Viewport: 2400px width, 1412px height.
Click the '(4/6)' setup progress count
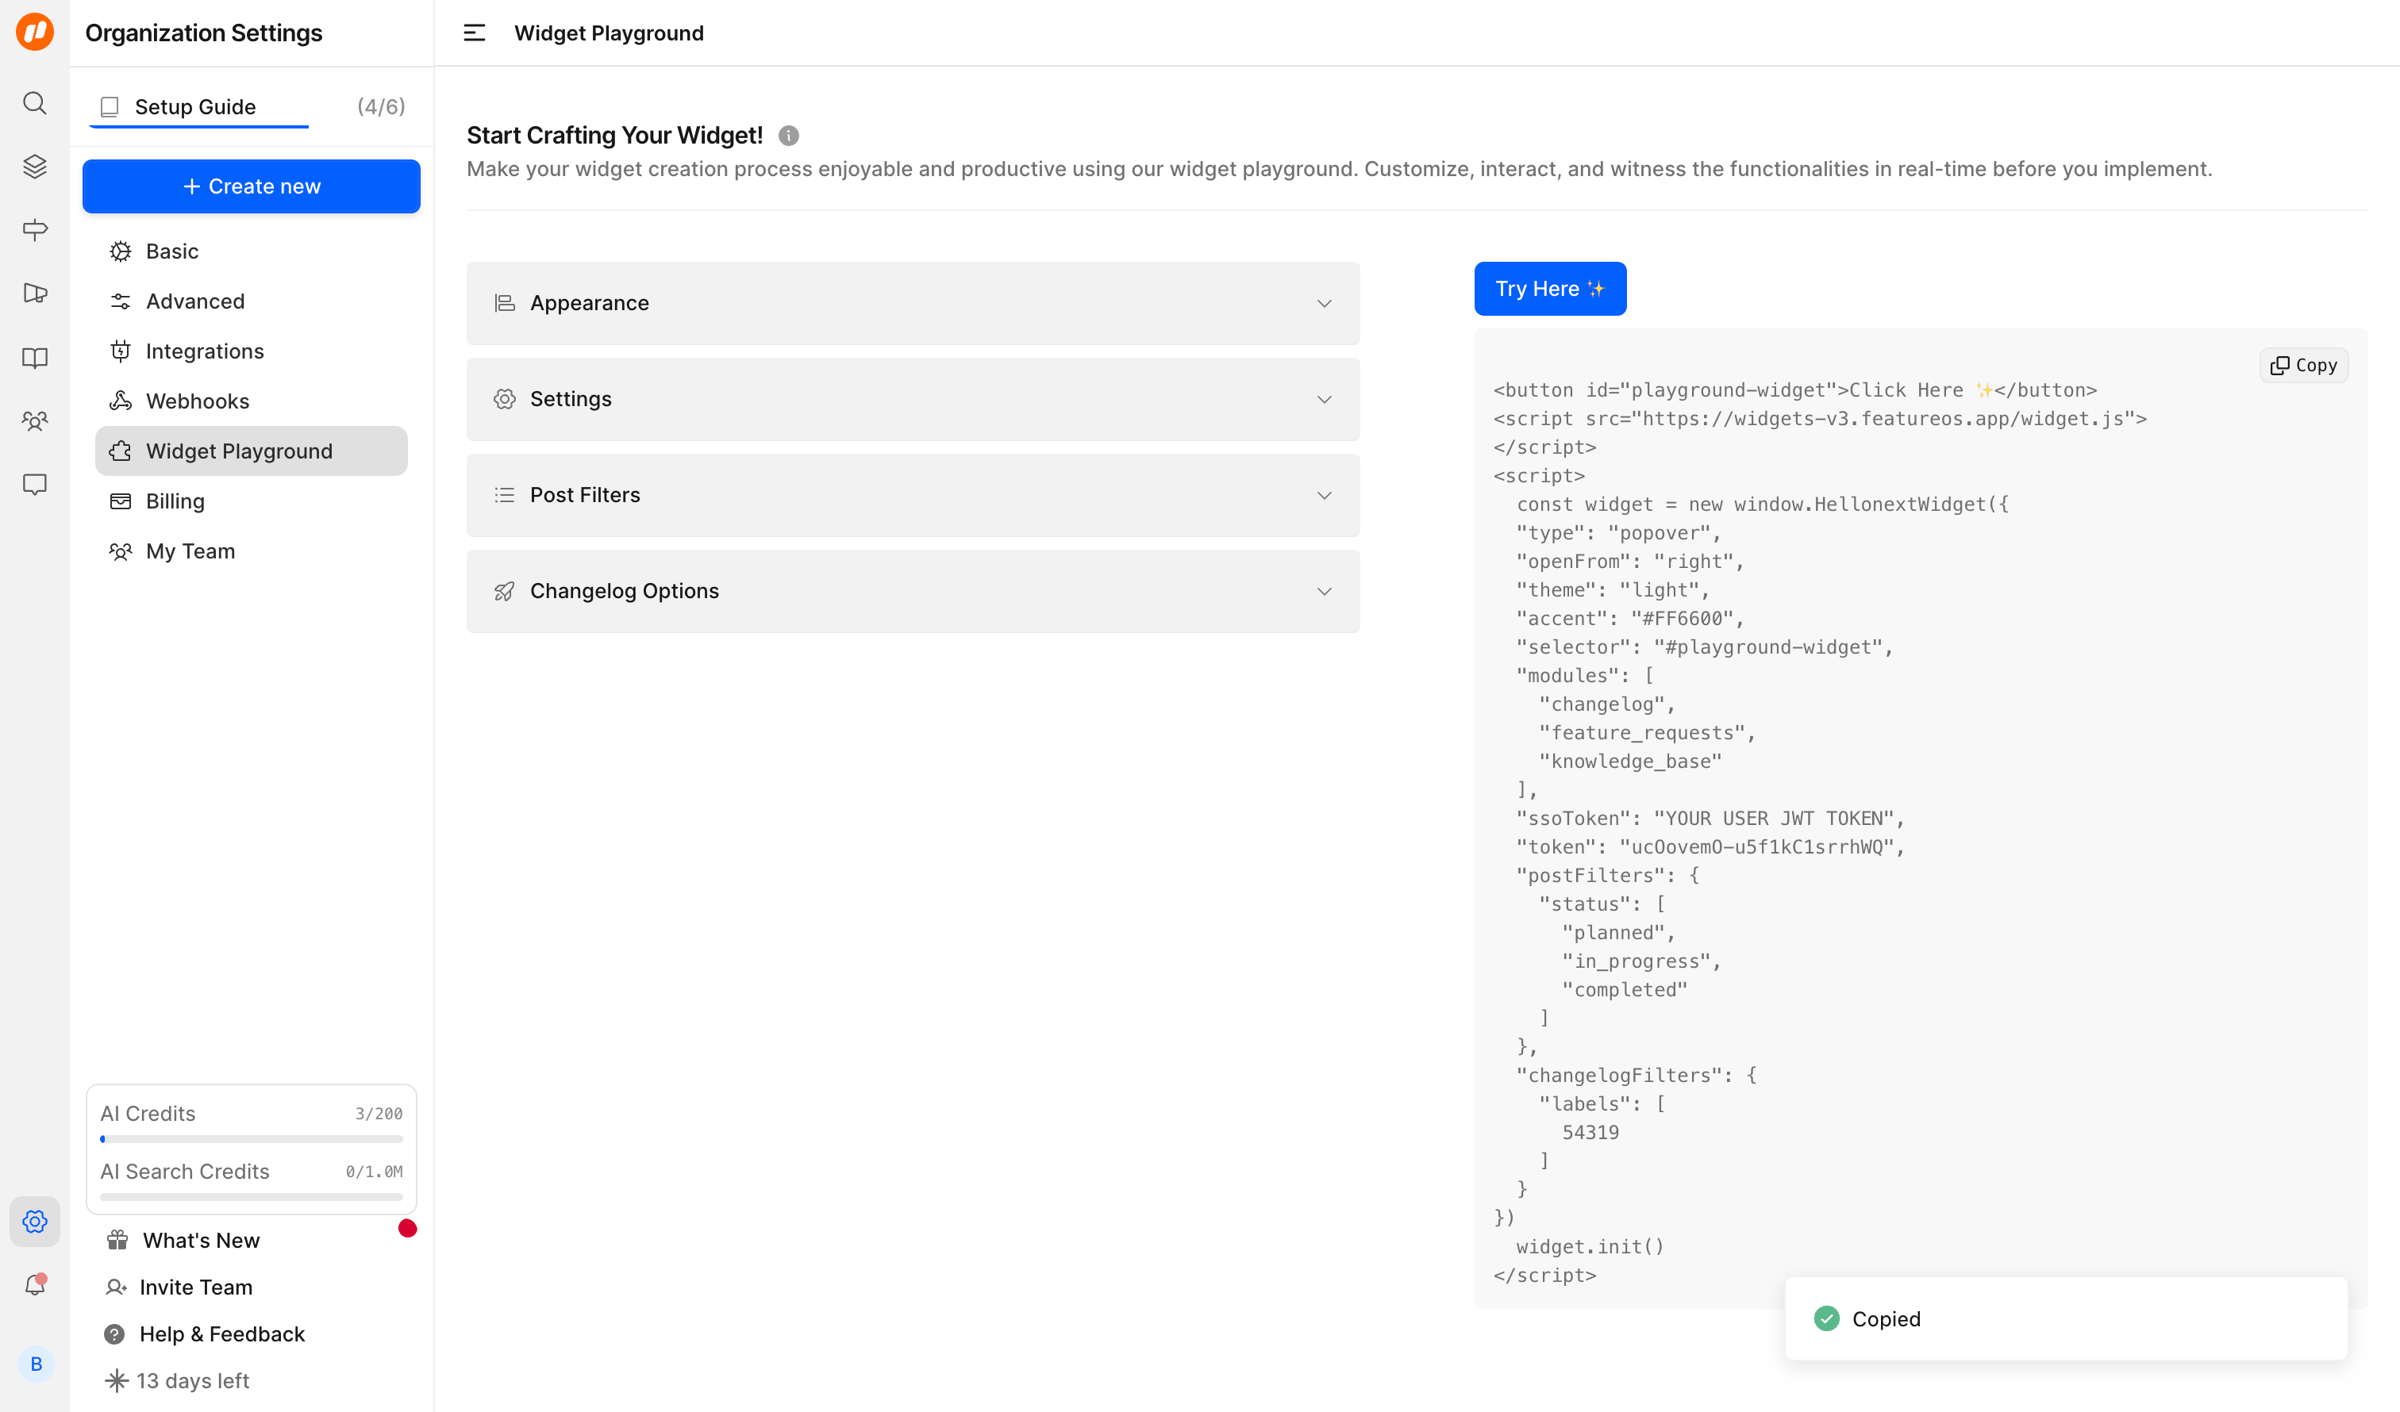[381, 107]
